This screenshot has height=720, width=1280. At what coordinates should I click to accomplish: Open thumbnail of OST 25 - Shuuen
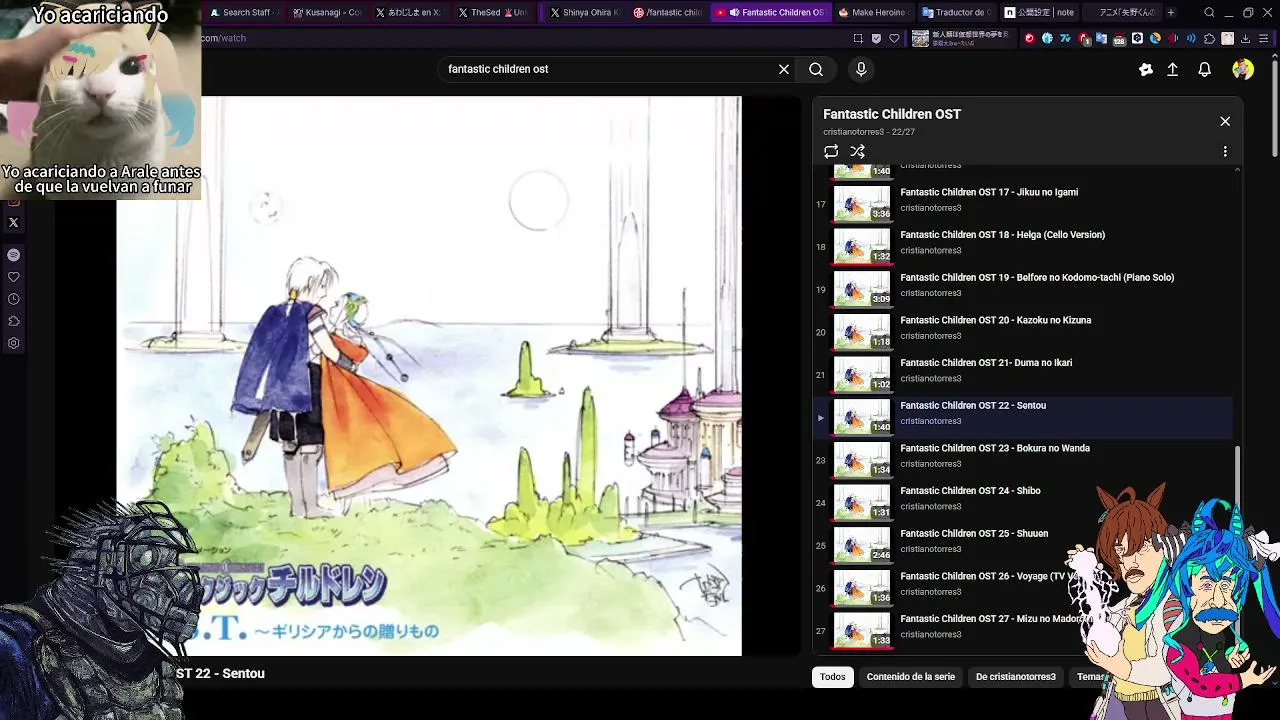point(862,545)
